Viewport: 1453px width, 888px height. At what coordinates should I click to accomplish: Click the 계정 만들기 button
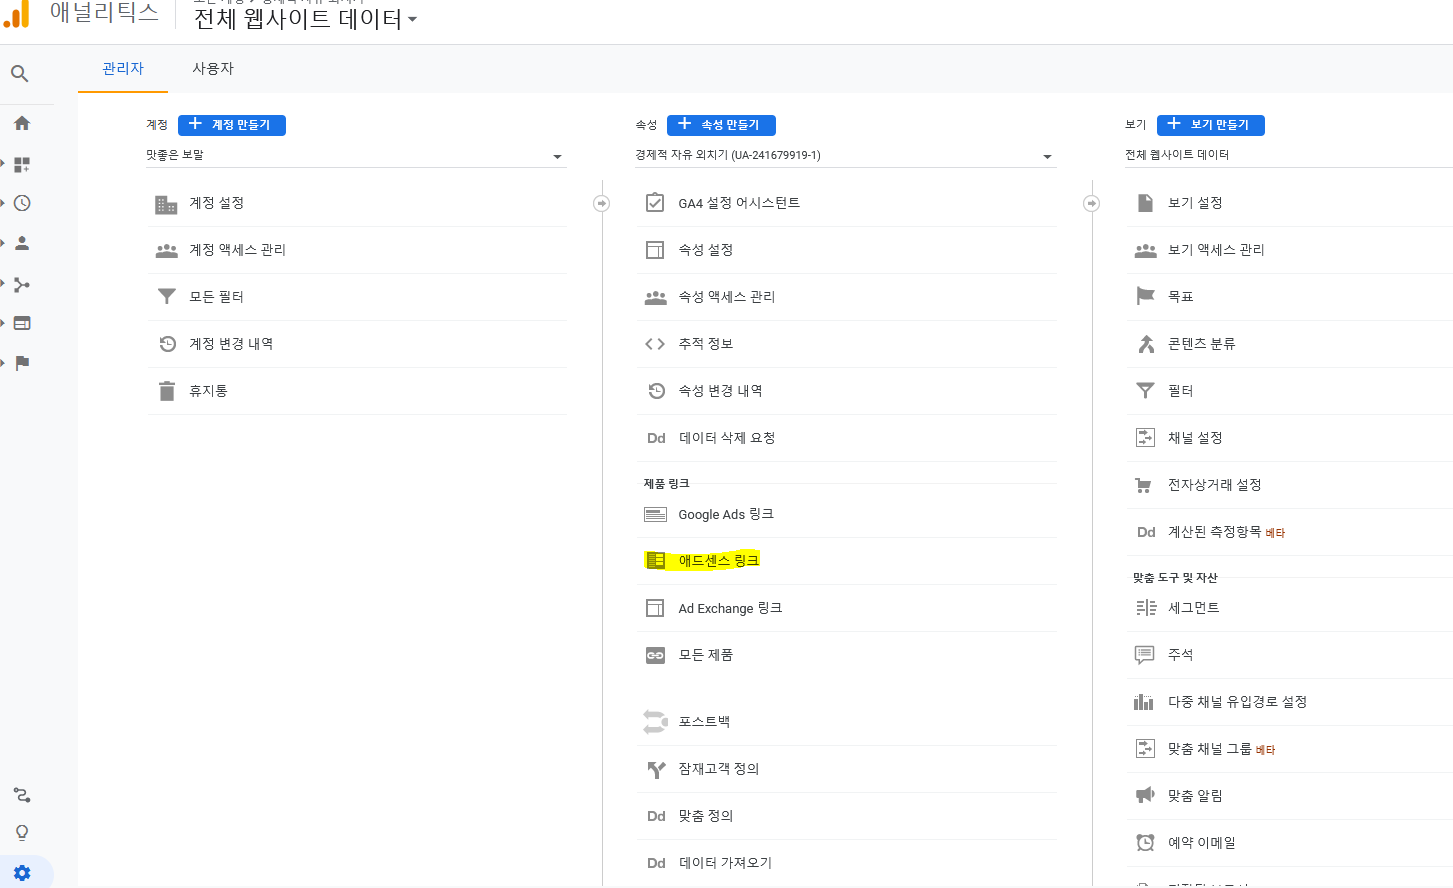232,125
